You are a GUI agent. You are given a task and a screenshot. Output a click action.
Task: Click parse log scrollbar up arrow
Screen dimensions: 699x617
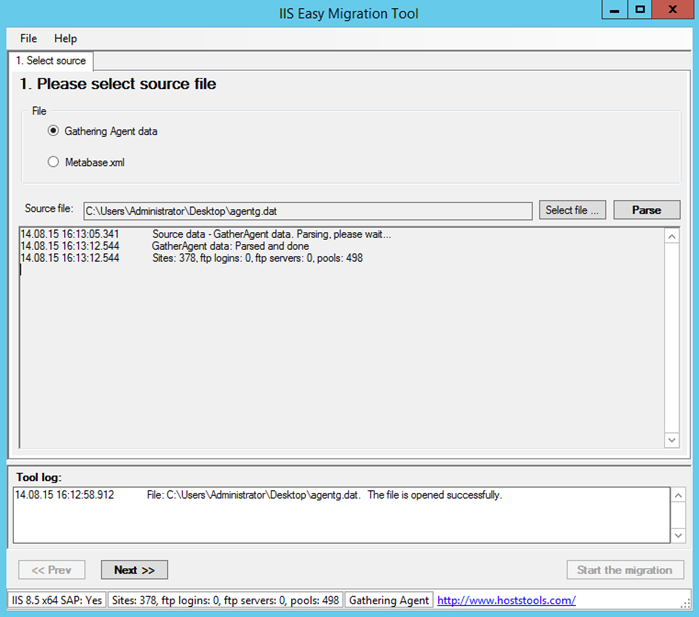click(672, 236)
